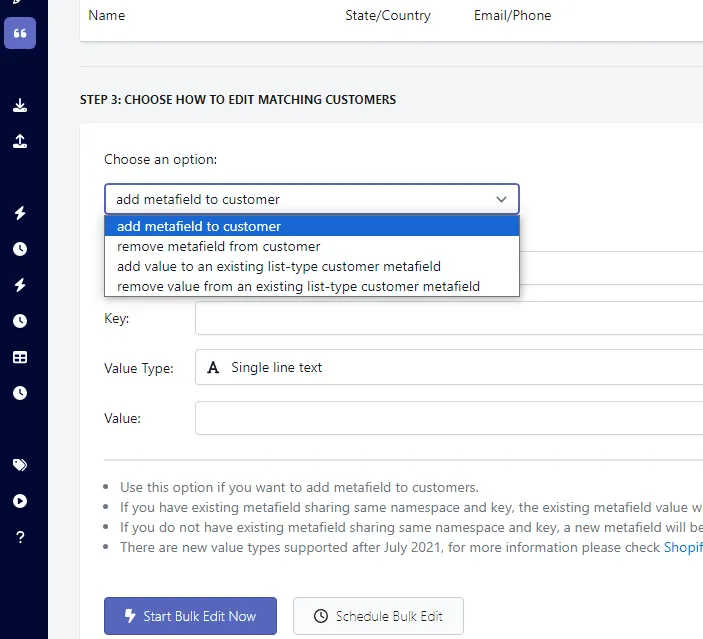Select 'add value to an existing list-type customer metafield'
Screen dimensions: 703x639
pyautogui.click(x=312, y=266)
